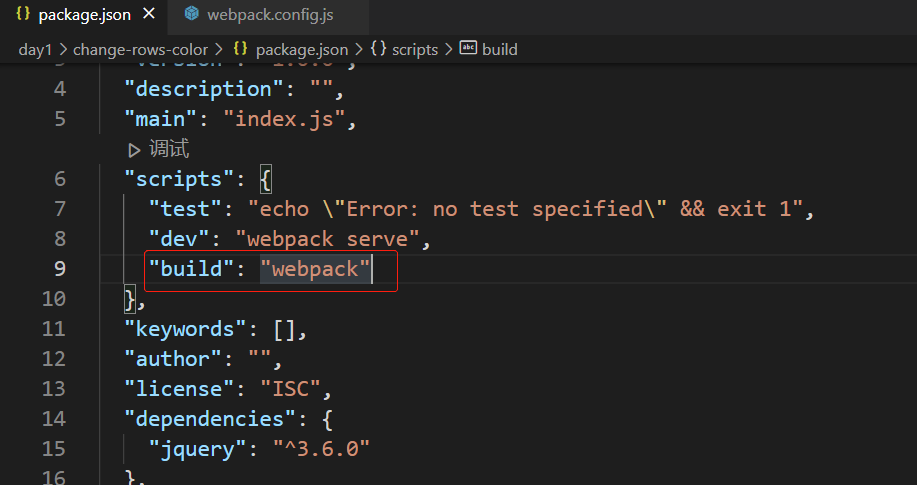Click the "ISC" license value

coord(295,389)
